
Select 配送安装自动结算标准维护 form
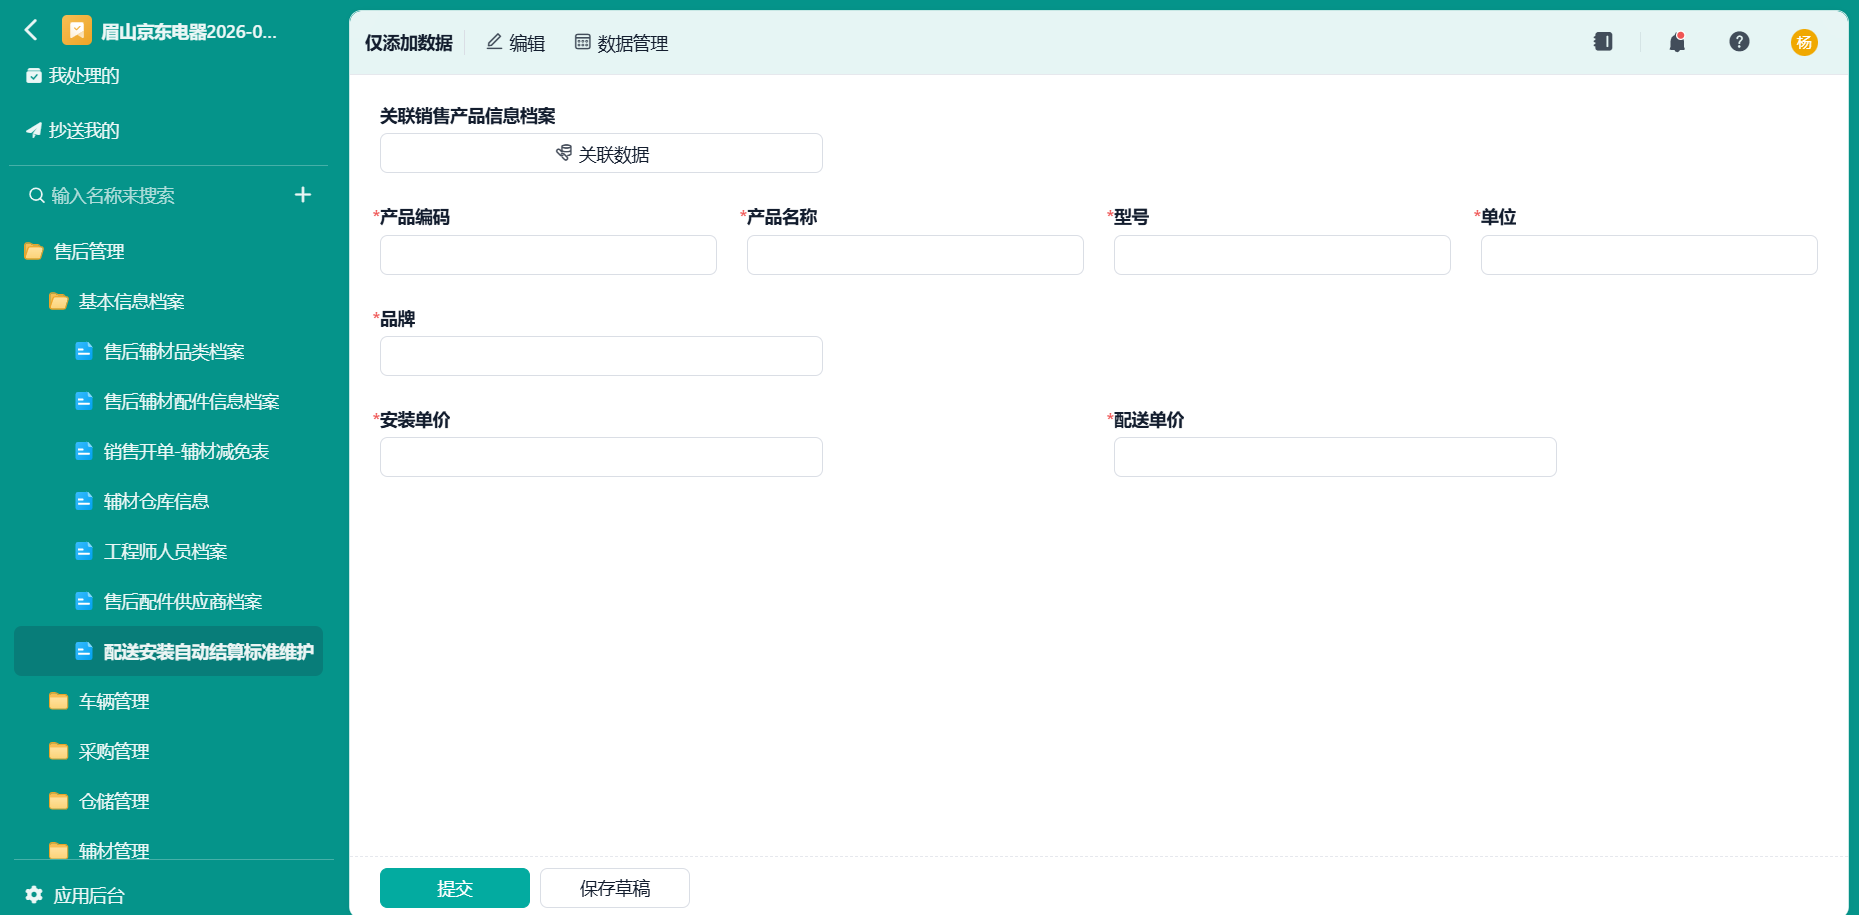(168, 651)
